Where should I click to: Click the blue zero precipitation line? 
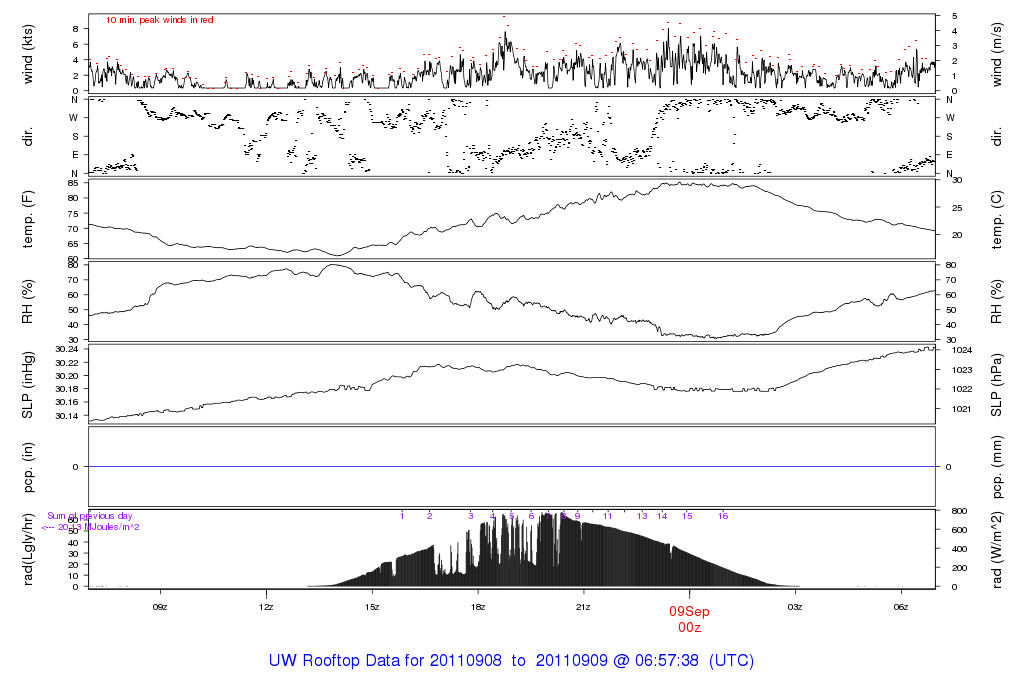(512, 466)
